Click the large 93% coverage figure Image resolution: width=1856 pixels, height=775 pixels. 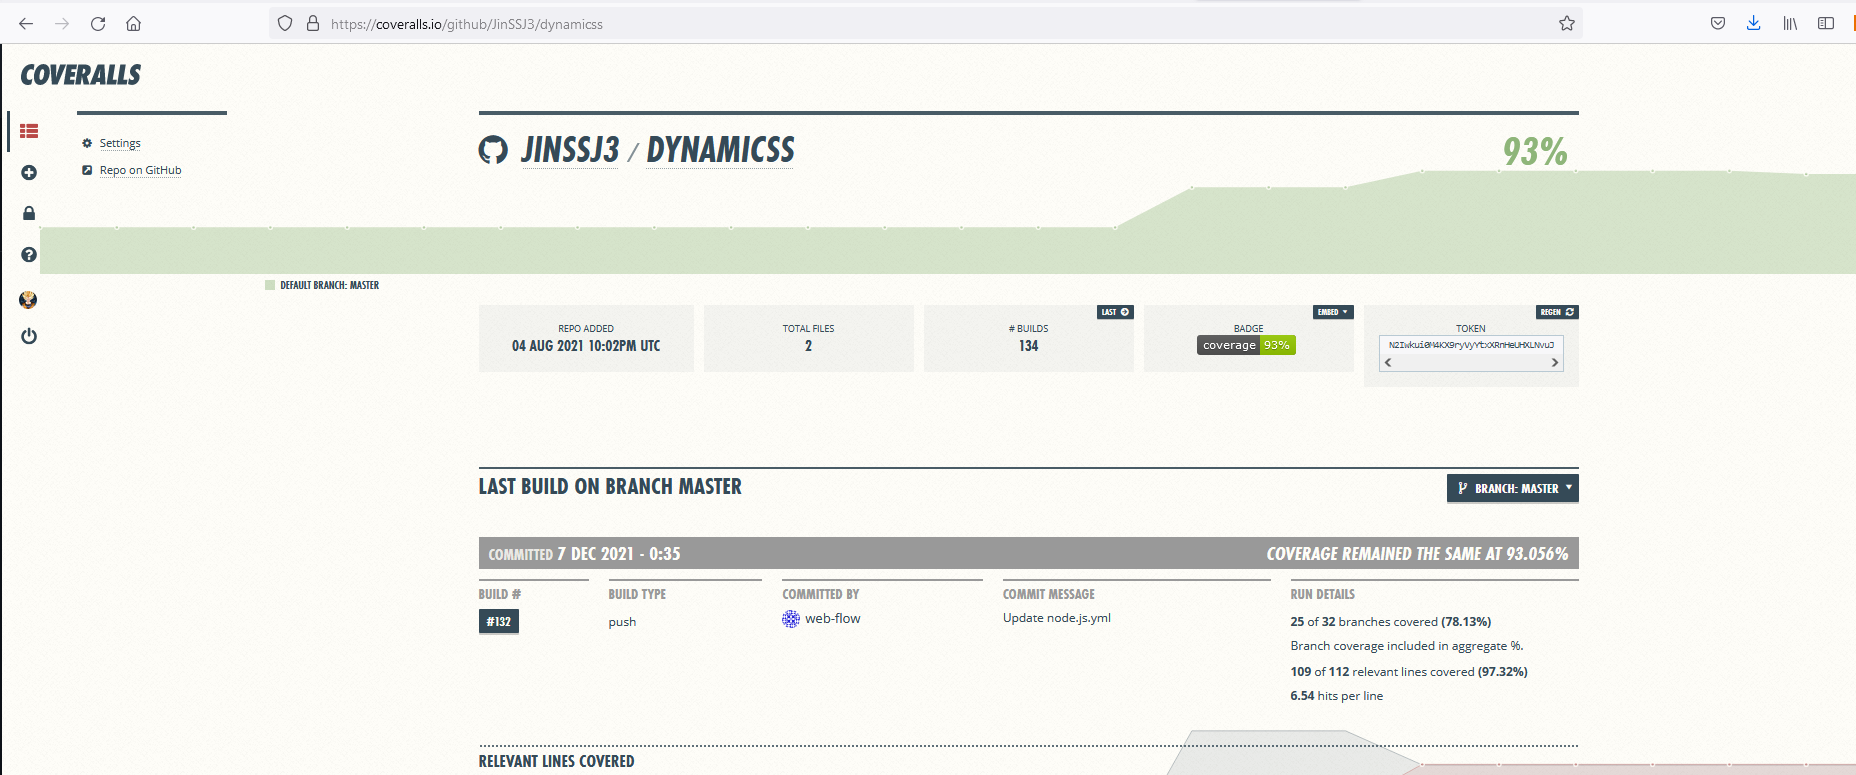1535,152
